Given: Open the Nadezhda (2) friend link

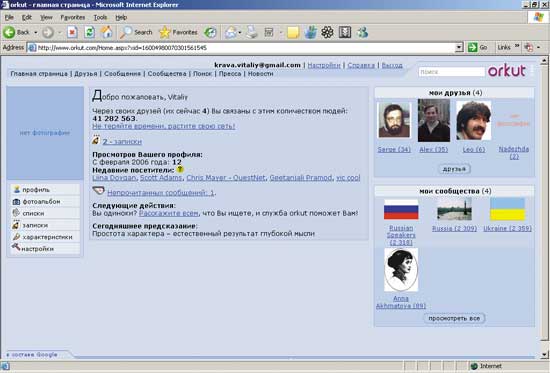Looking at the screenshot, I should pyautogui.click(x=514, y=153).
